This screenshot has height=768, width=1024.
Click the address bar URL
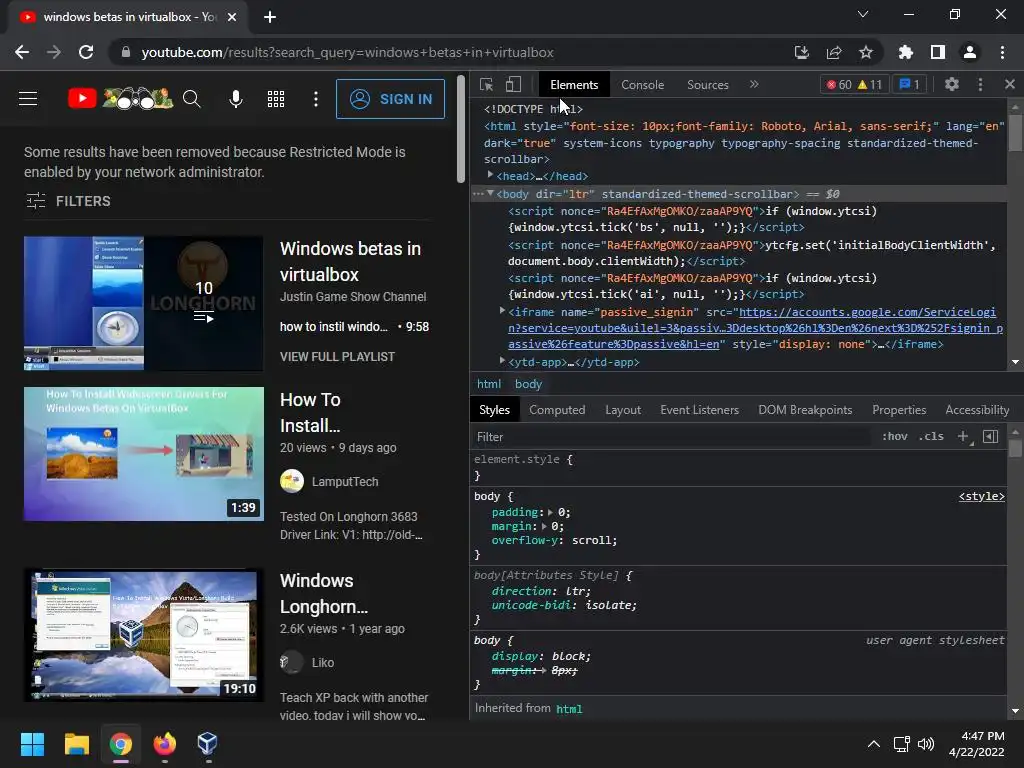[347, 52]
